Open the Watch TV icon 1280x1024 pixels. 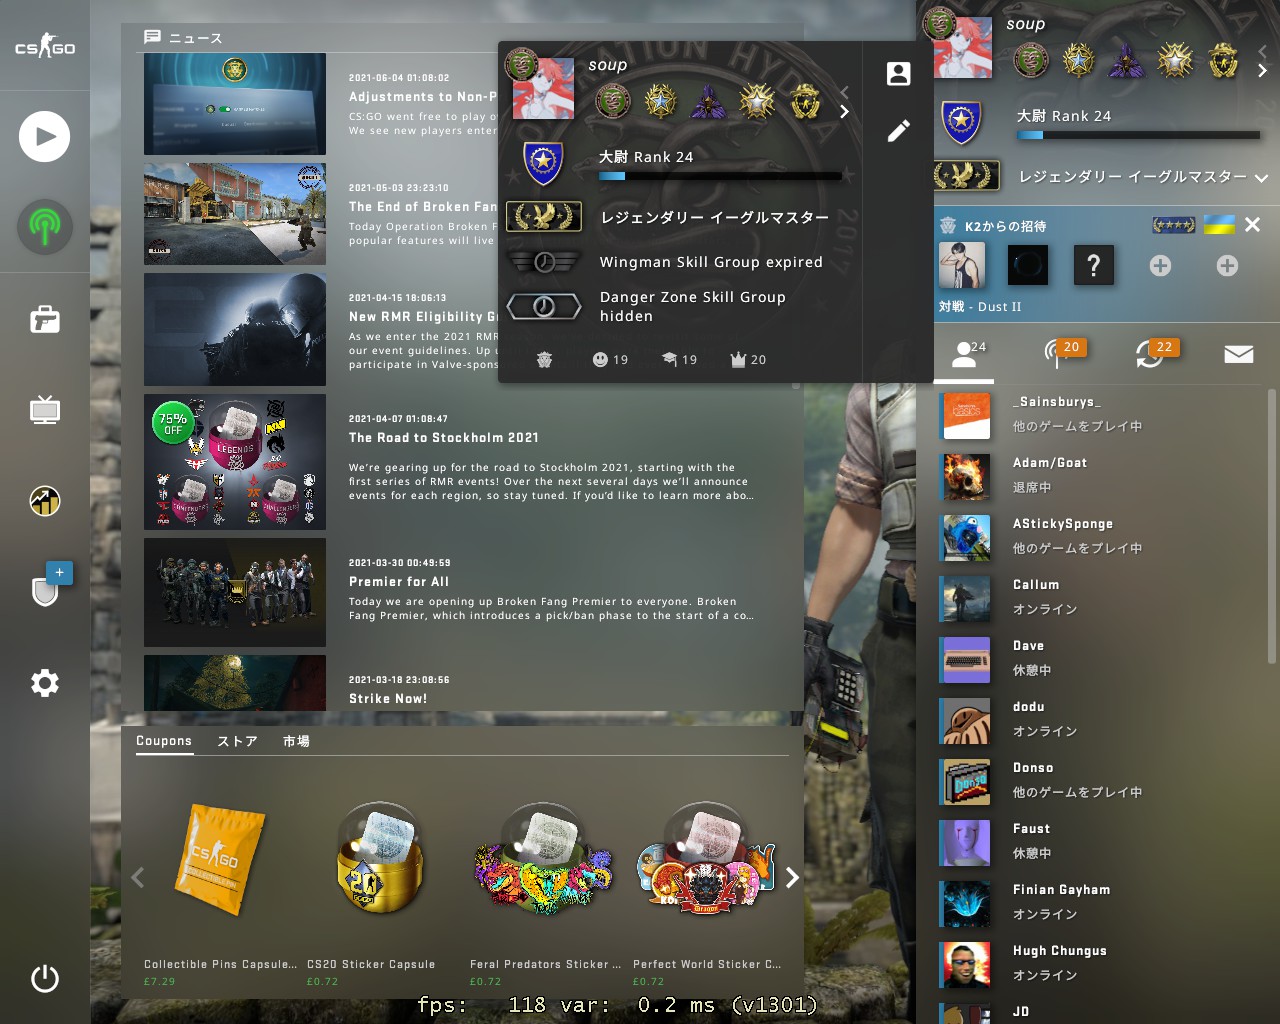45,409
